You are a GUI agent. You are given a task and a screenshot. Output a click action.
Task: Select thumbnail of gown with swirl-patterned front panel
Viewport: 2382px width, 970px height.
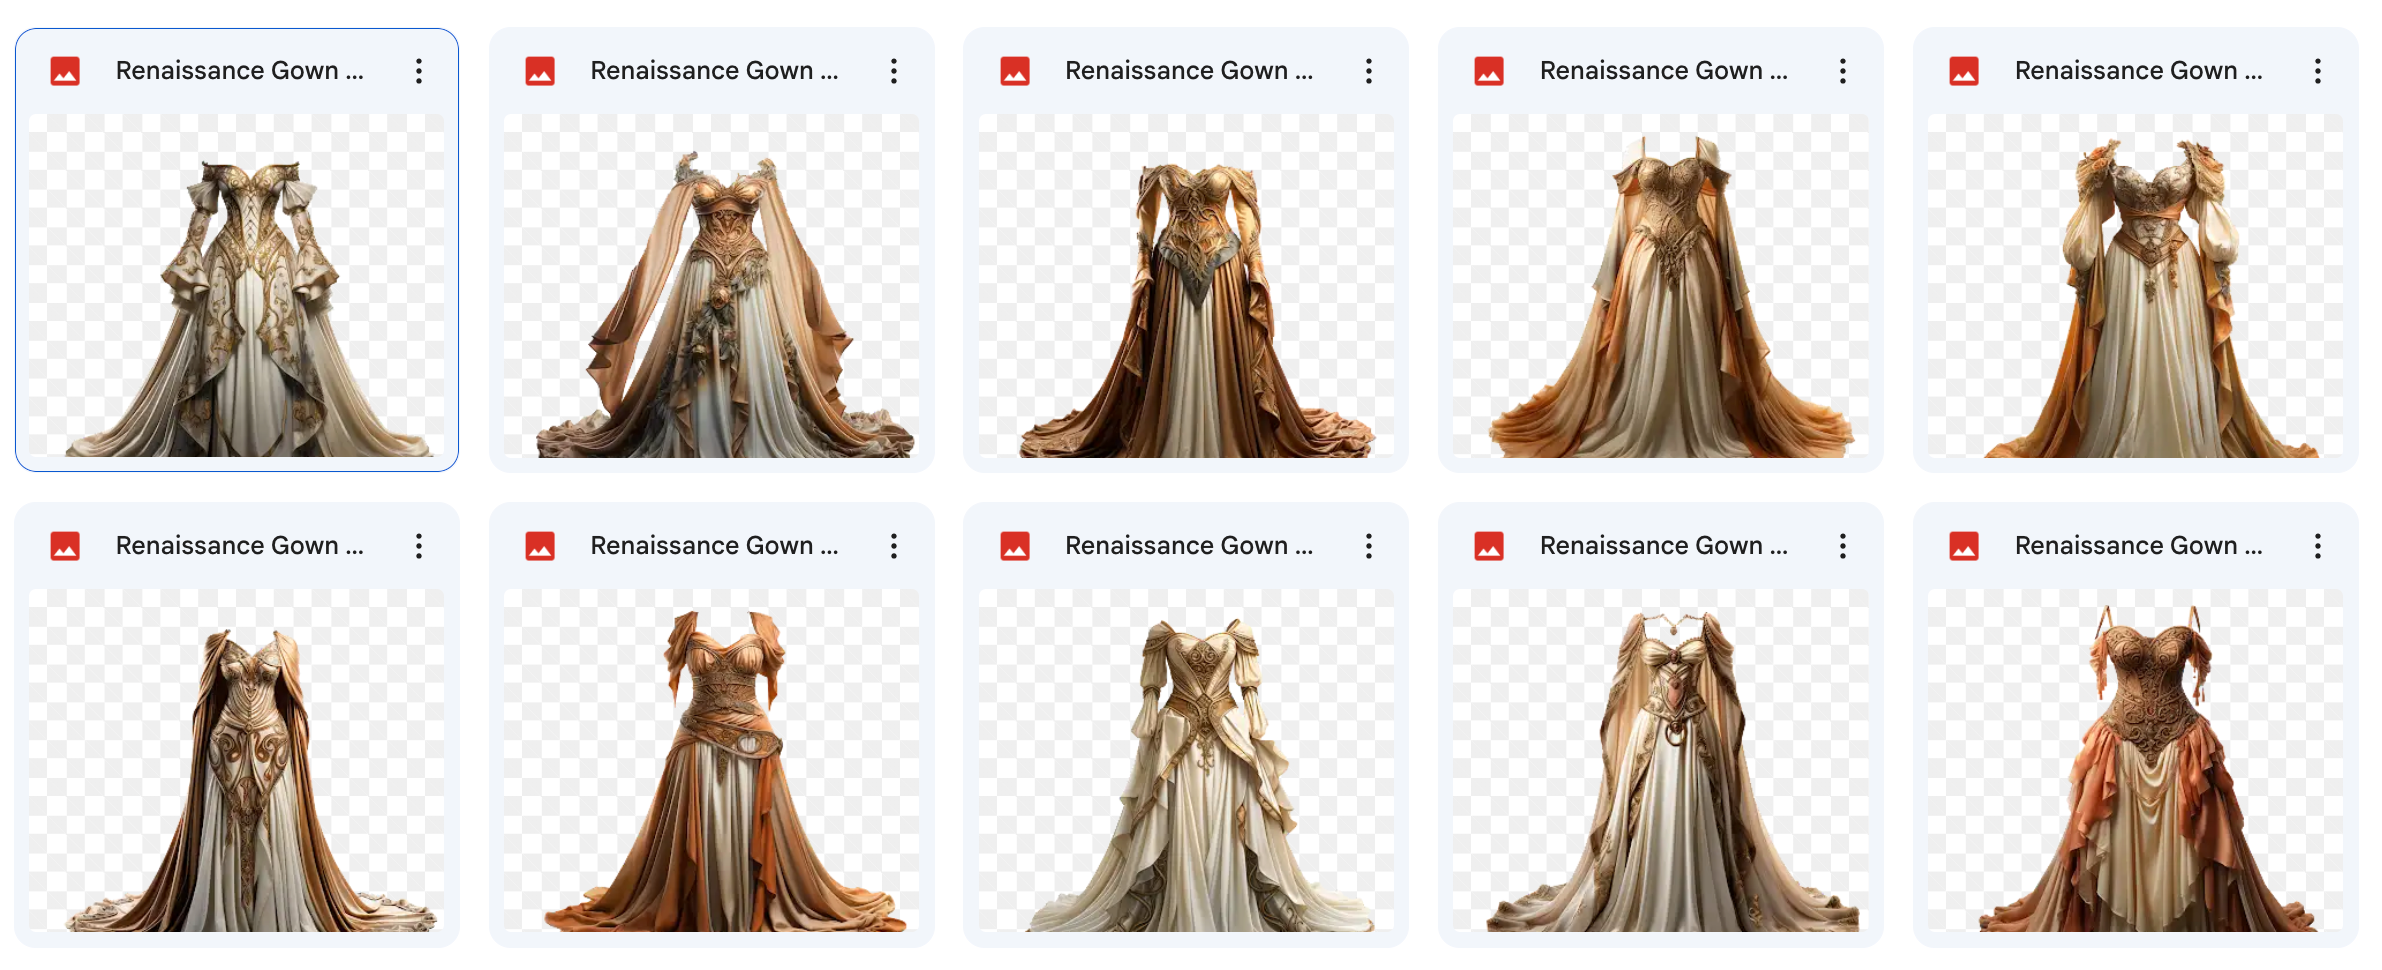point(237,760)
